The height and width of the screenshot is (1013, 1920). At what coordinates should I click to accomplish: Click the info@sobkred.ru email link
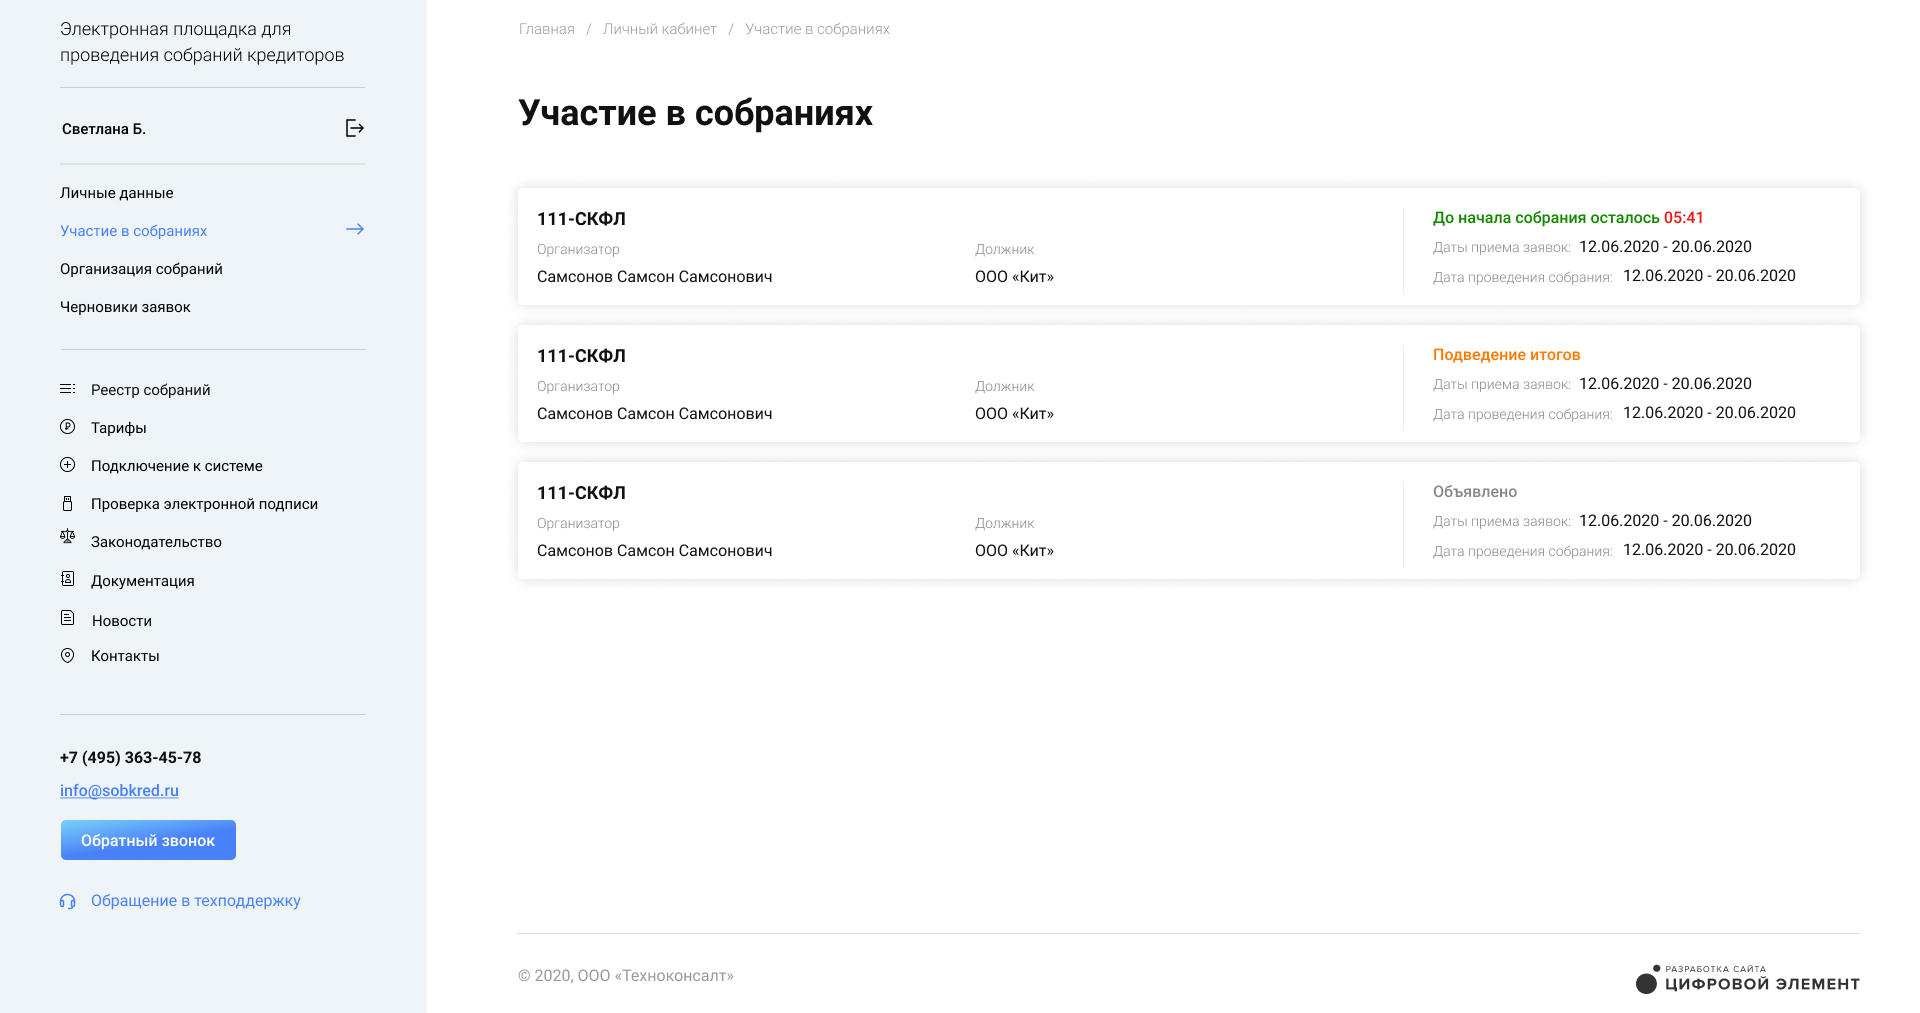(x=119, y=790)
